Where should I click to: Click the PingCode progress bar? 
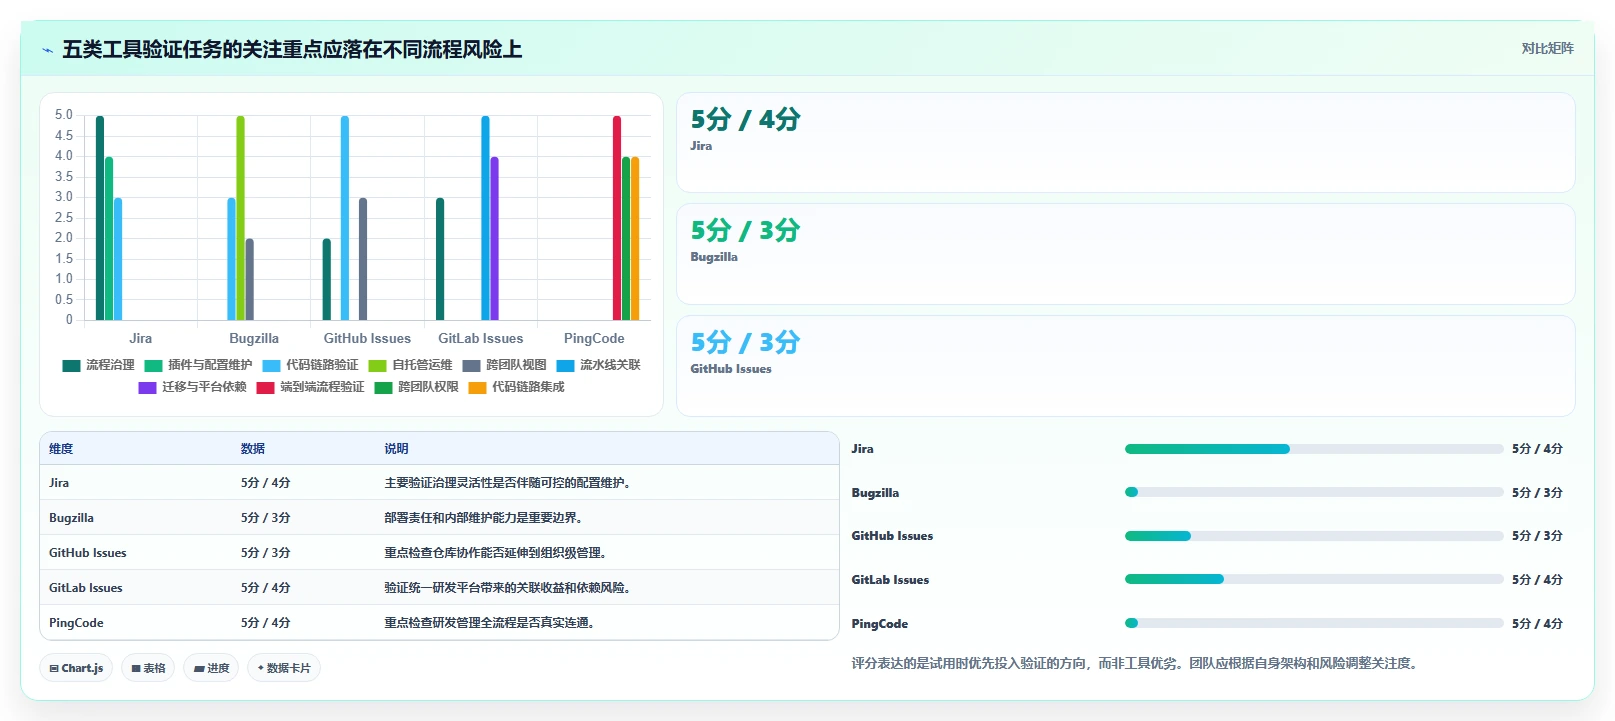click(x=1314, y=623)
